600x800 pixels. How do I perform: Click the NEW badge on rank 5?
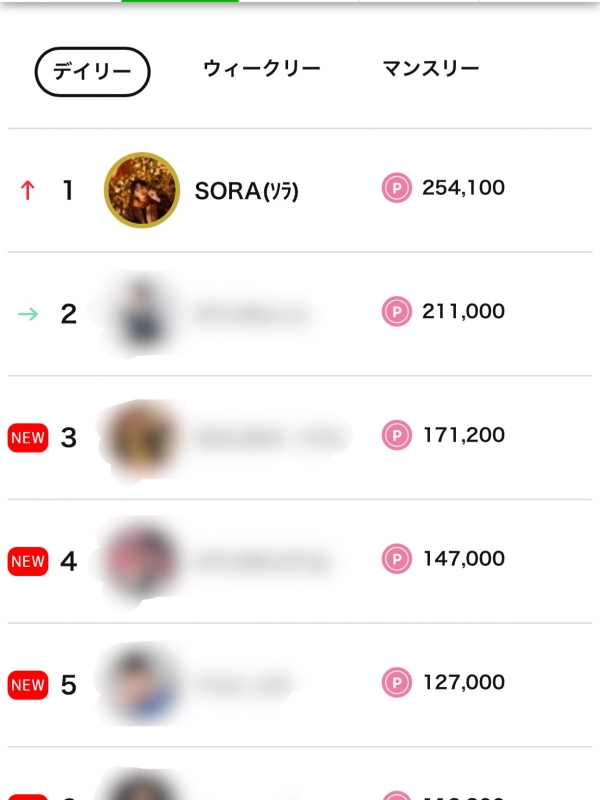click(x=28, y=685)
